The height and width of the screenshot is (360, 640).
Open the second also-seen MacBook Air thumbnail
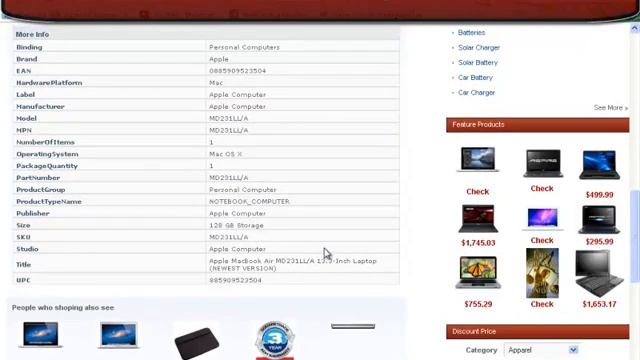click(119, 335)
